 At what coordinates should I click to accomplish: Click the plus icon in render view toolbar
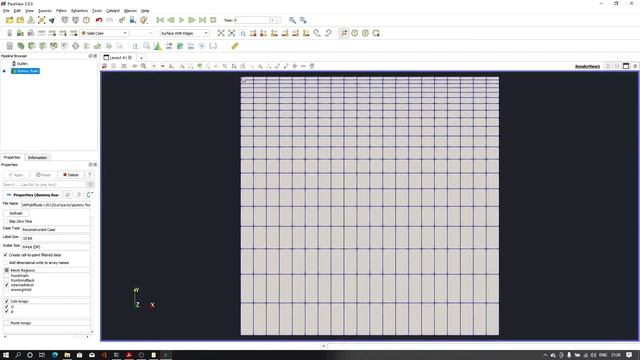[295, 66]
